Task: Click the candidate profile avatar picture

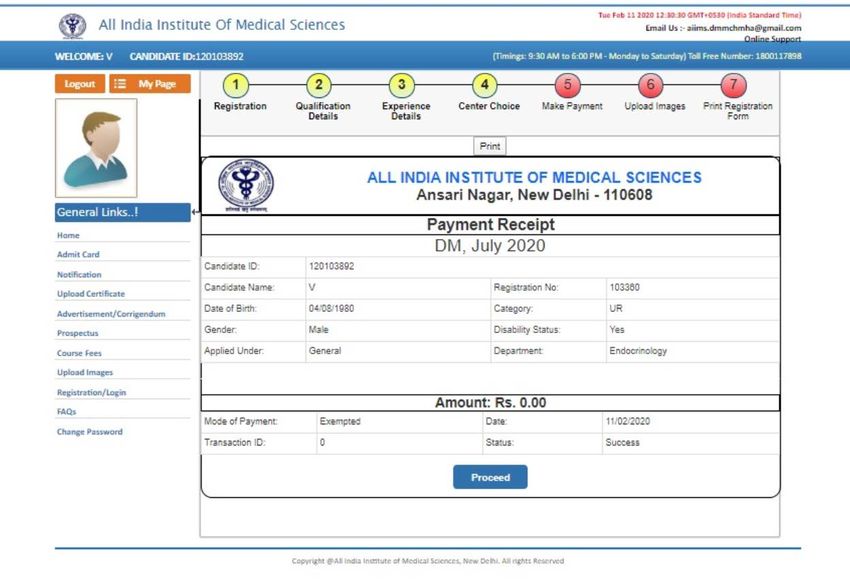Action: [96, 148]
